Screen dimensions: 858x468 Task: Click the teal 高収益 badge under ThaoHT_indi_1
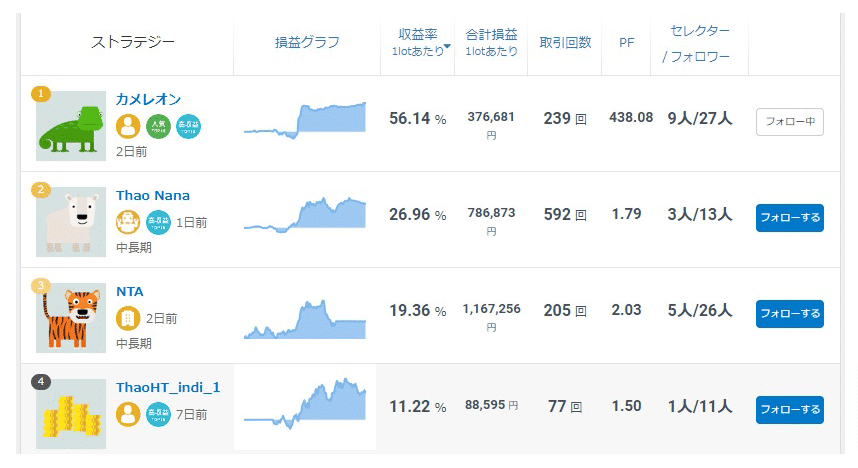point(158,414)
